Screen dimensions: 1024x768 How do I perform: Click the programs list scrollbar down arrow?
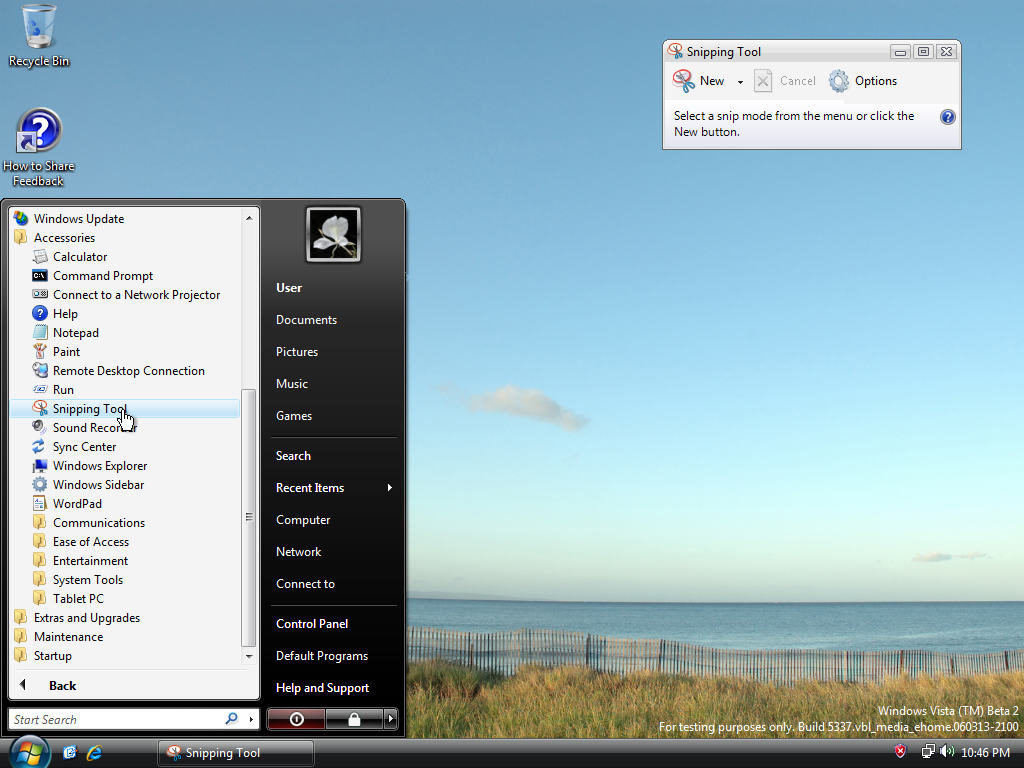pos(249,656)
